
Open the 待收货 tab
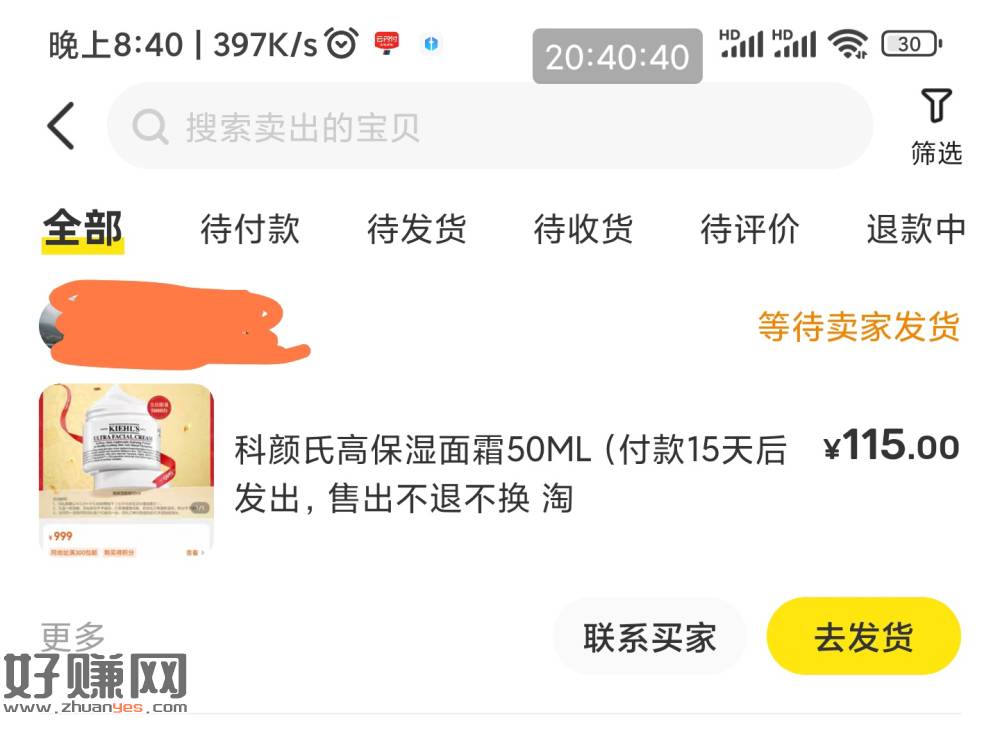click(x=583, y=229)
